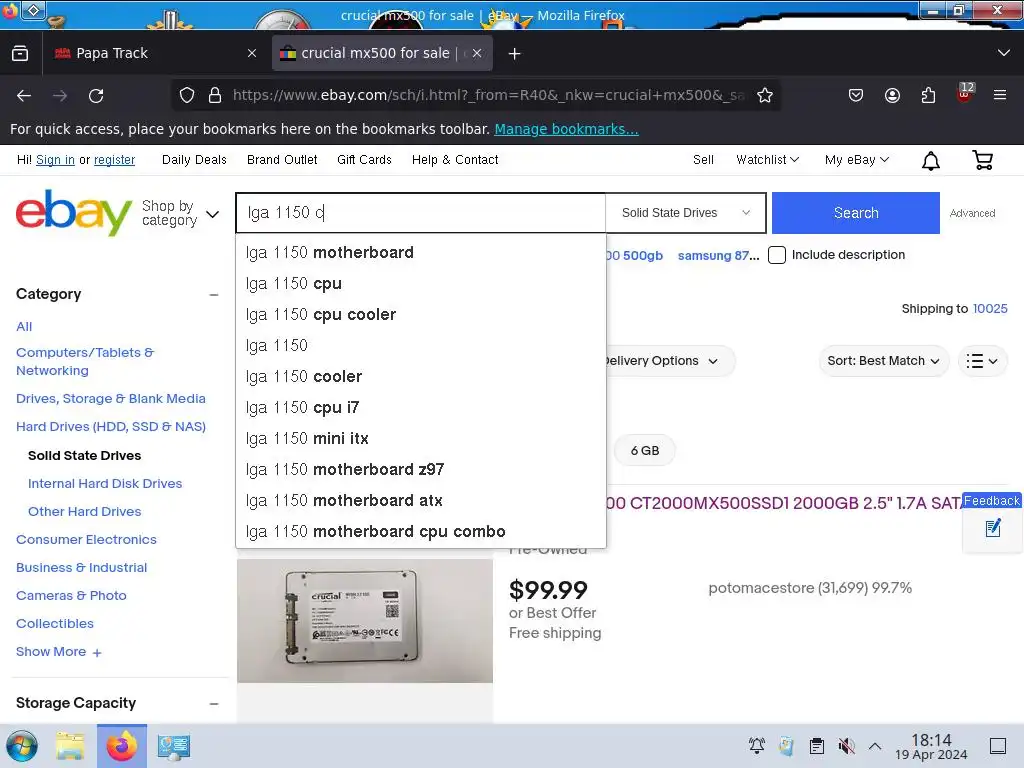Viewport: 1024px width, 768px height.
Task: Open the eBay shopping cart
Action: (x=983, y=160)
